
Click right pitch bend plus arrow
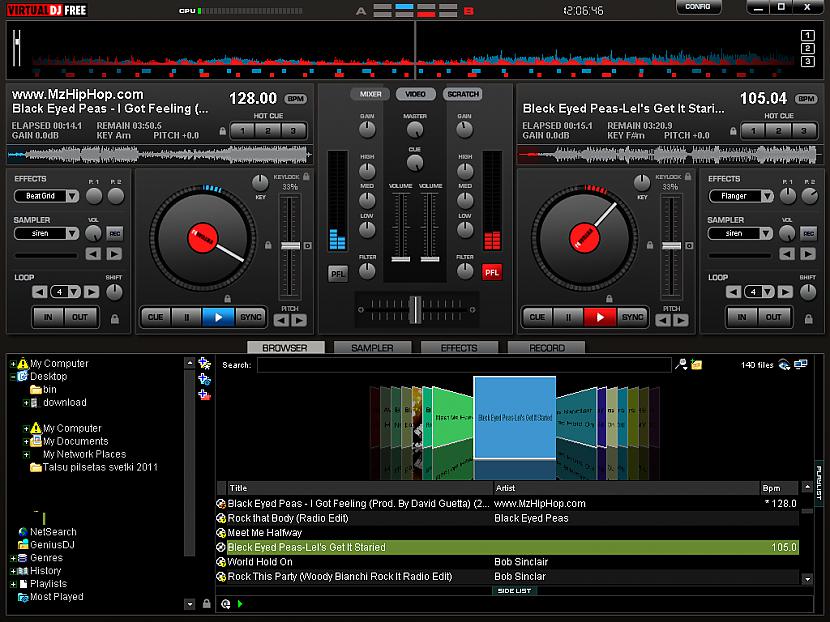[681, 320]
